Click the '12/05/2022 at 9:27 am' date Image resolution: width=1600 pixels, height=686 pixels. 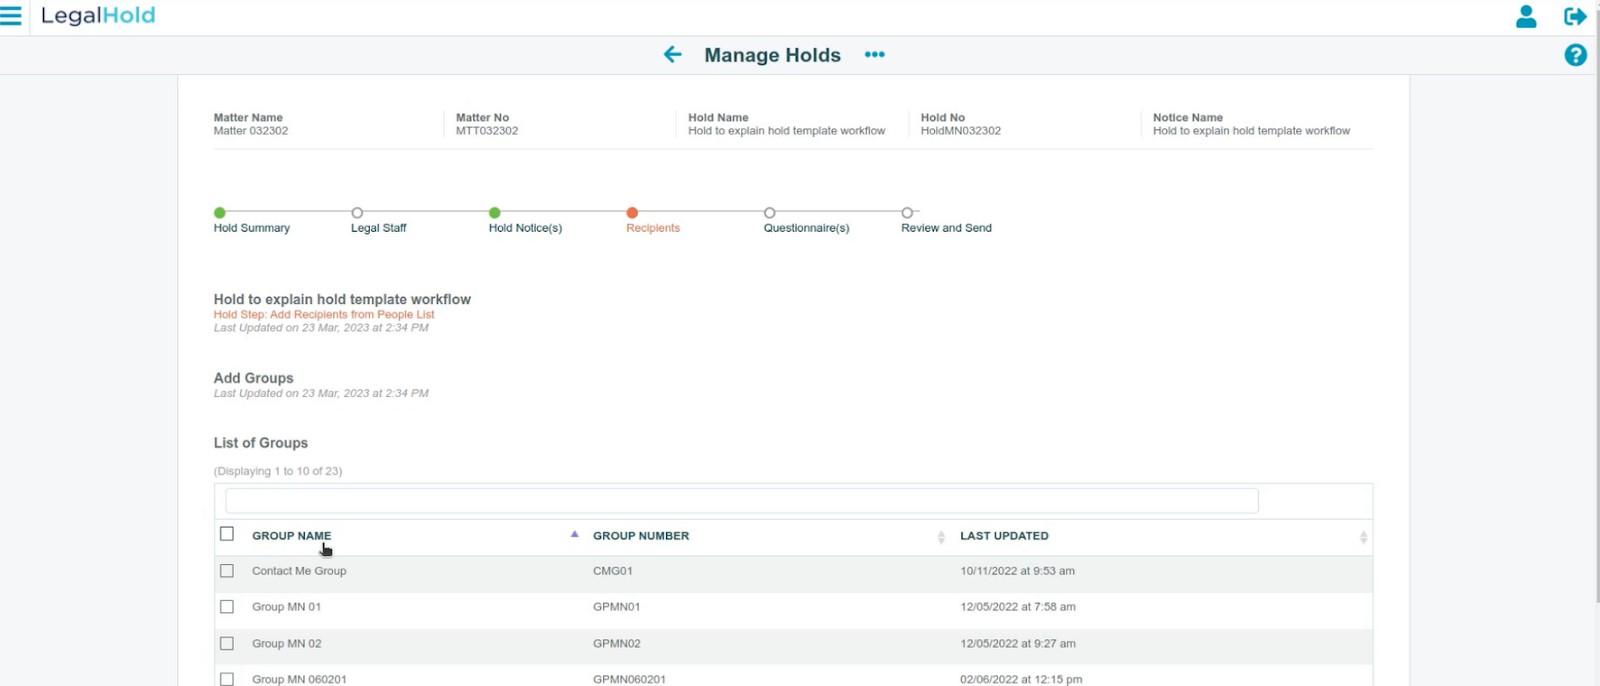[1018, 644]
